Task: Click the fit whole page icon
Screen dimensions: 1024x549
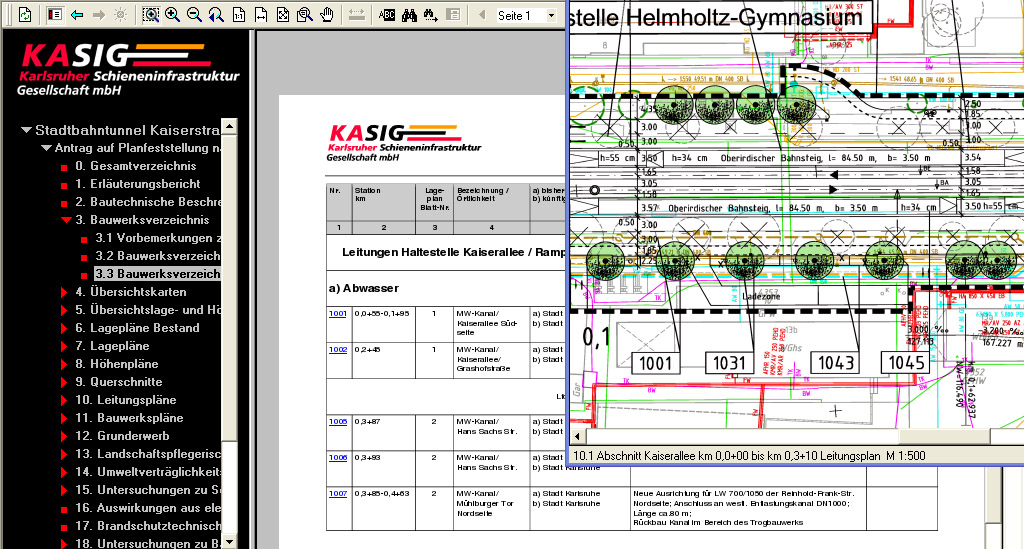Action: click(283, 14)
